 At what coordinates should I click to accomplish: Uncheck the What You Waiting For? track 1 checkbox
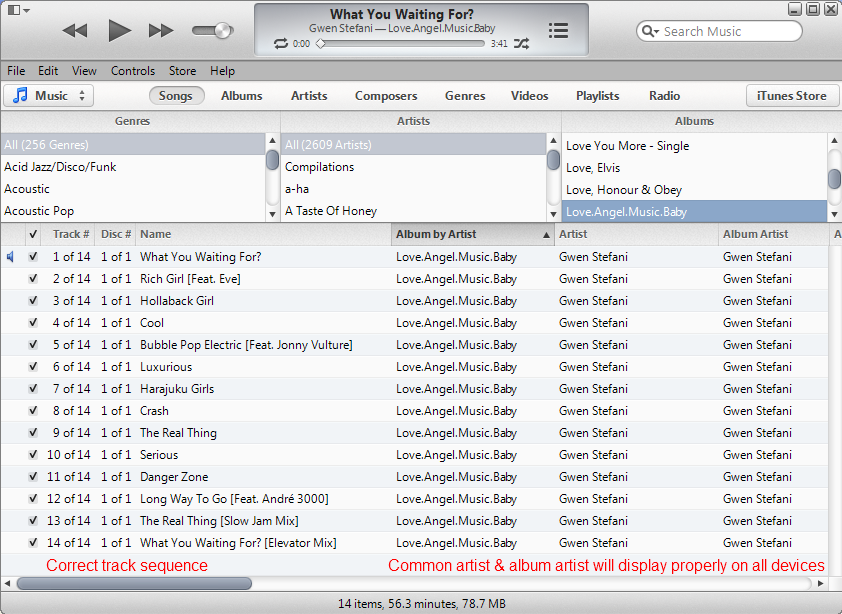point(33,257)
